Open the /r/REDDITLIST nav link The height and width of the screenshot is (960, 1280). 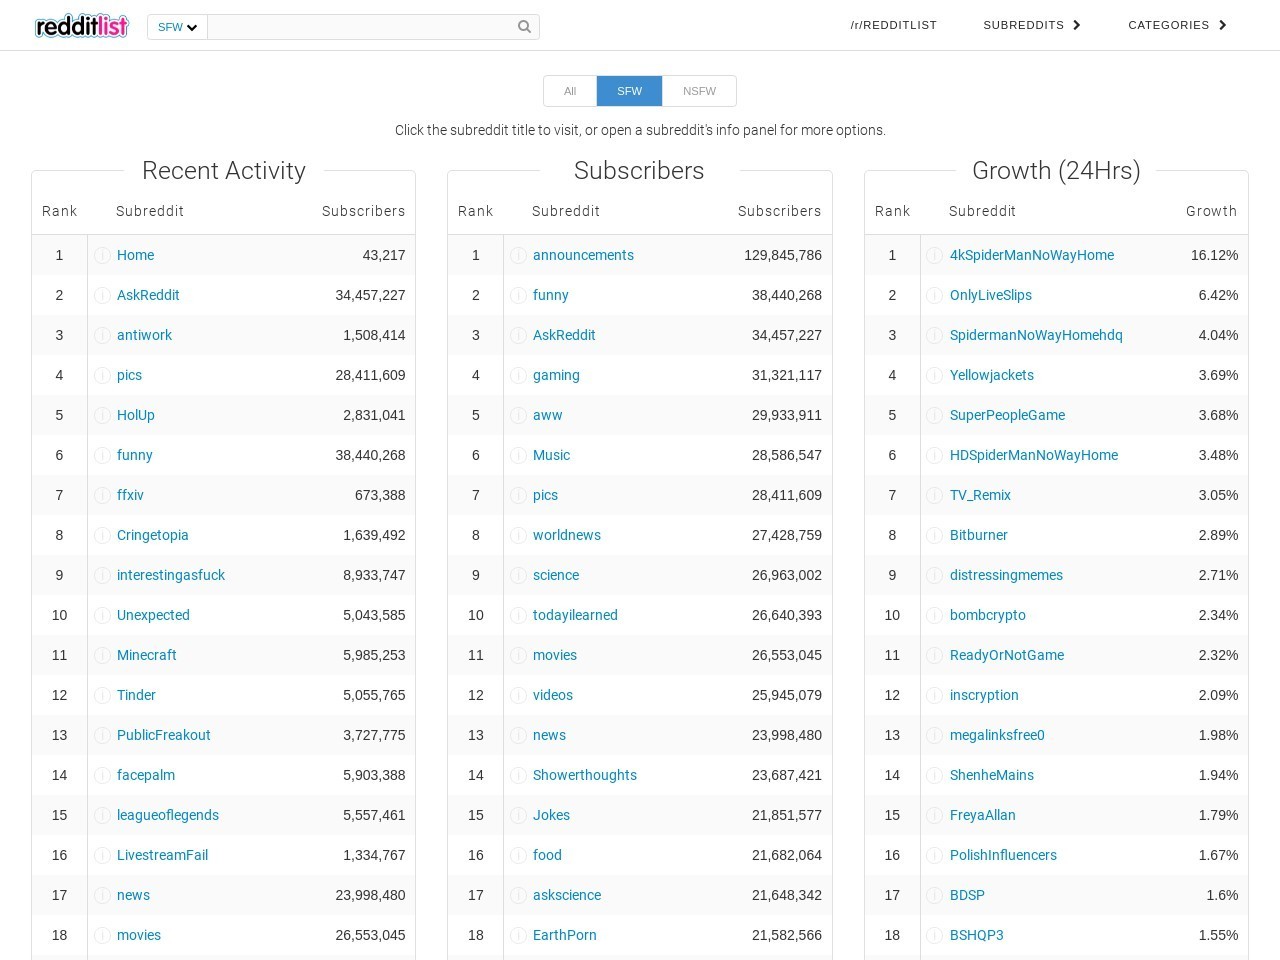pyautogui.click(x=893, y=25)
